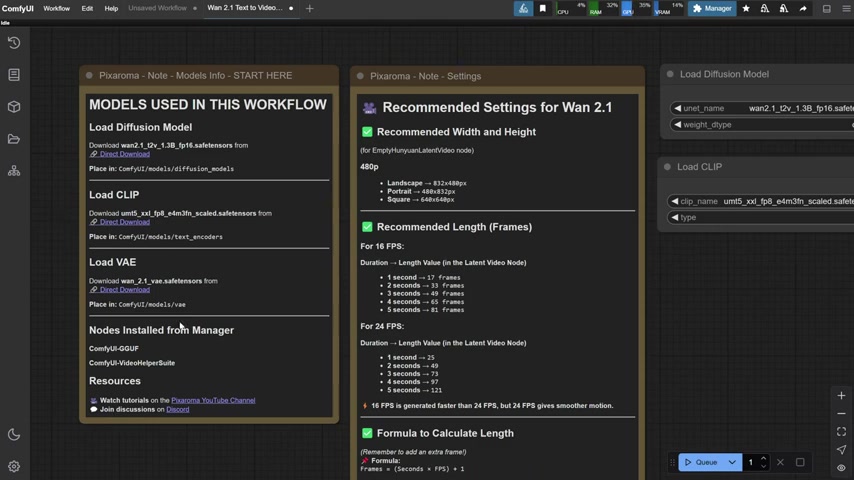Click the Formula to Calculate Length heading

(x=445, y=434)
